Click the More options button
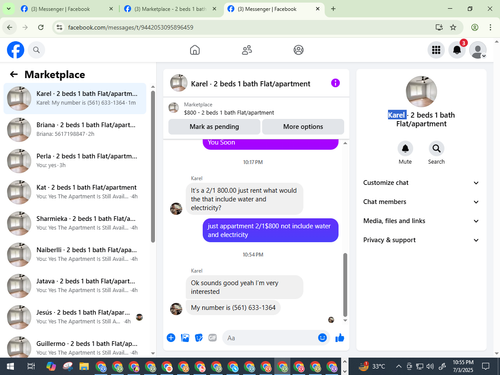The width and height of the screenshot is (500, 375). coord(303,127)
